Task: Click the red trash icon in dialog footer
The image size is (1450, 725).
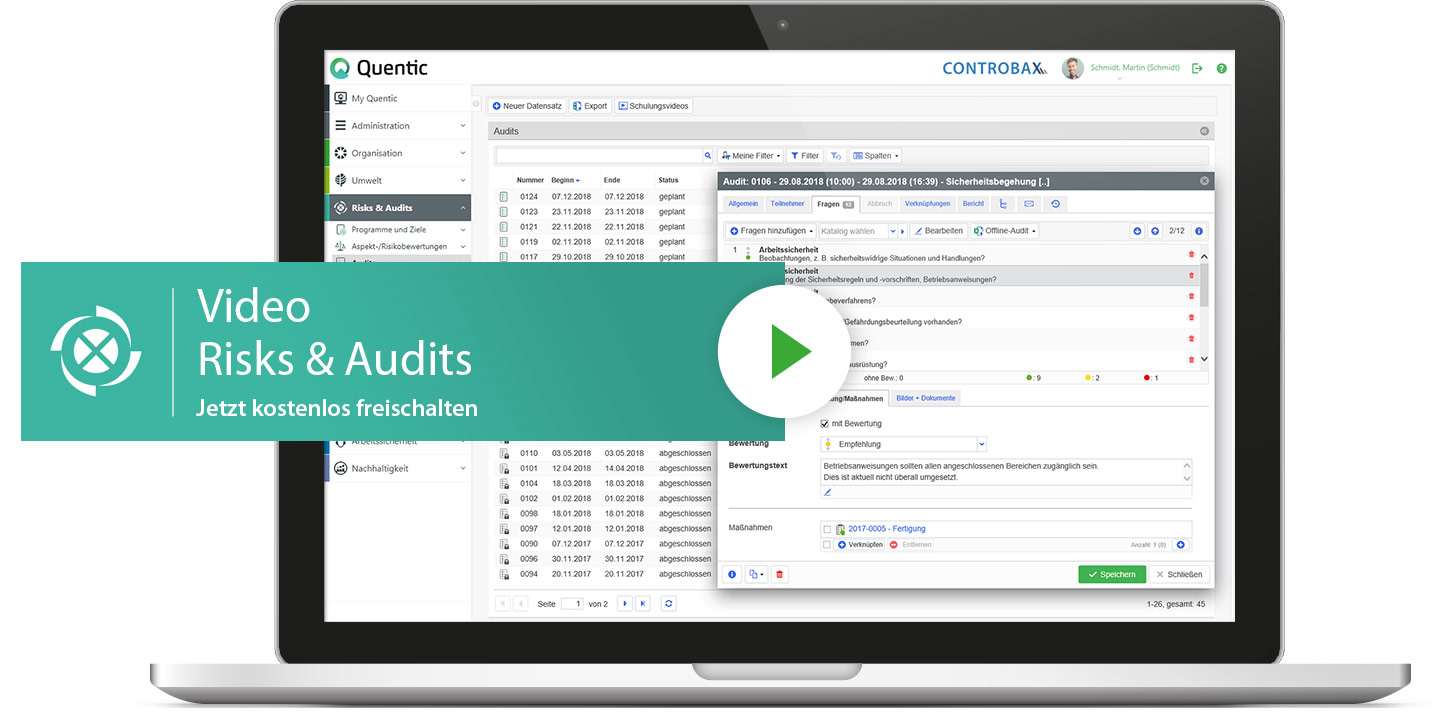Action: tap(780, 574)
